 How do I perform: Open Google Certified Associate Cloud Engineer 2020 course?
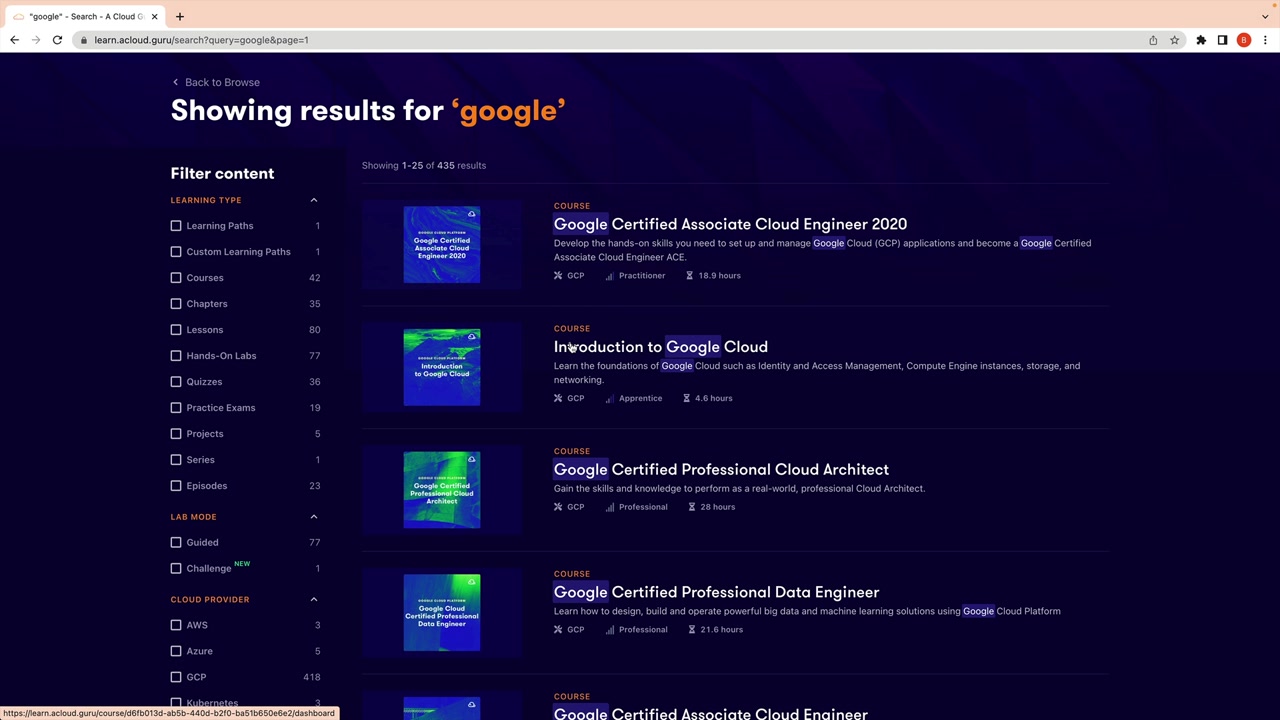(730, 224)
